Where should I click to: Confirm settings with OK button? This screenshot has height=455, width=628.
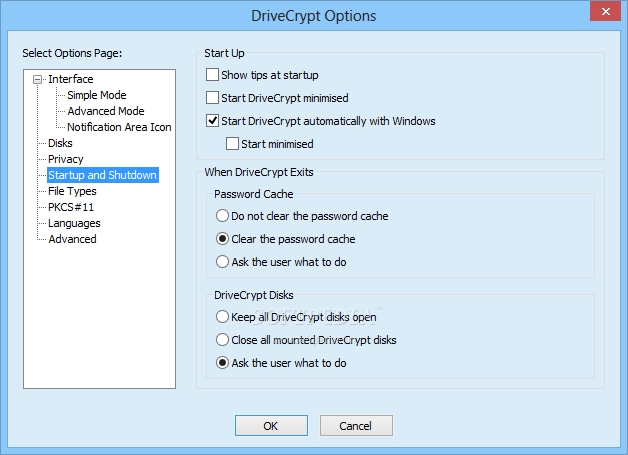click(271, 425)
